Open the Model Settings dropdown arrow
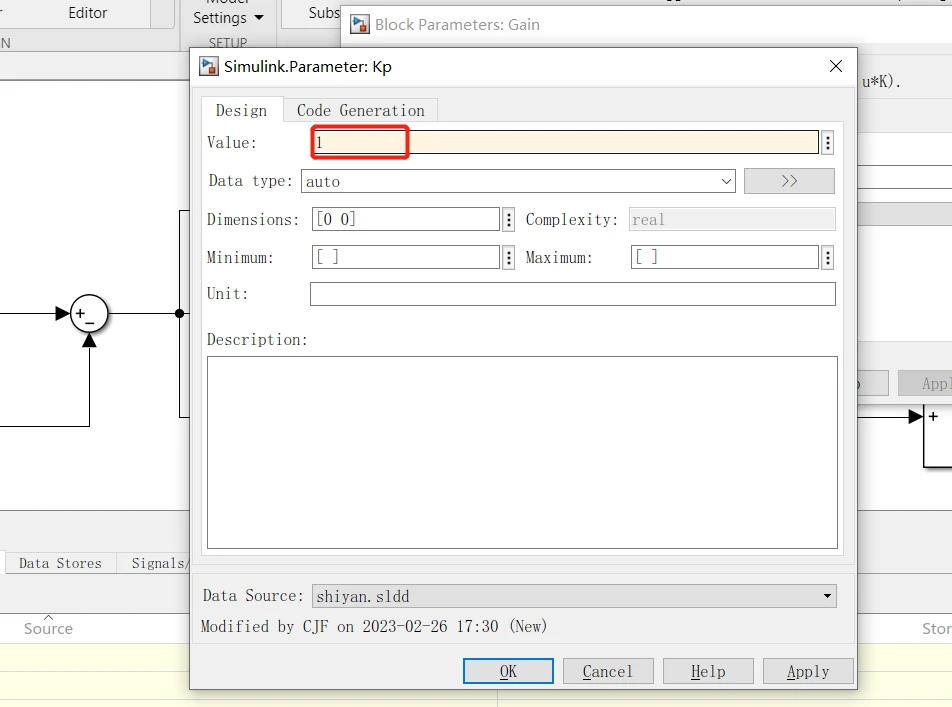Image resolution: width=952 pixels, height=707 pixels. pyautogui.click(x=259, y=18)
